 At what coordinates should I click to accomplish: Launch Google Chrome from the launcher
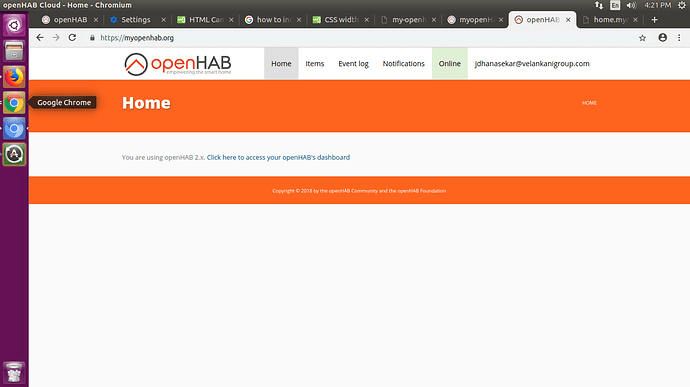click(x=14, y=103)
